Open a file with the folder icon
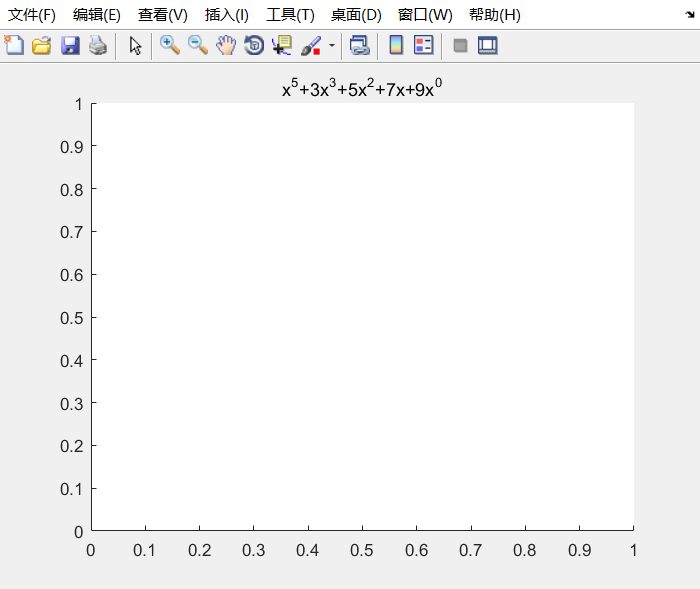 [x=42, y=46]
